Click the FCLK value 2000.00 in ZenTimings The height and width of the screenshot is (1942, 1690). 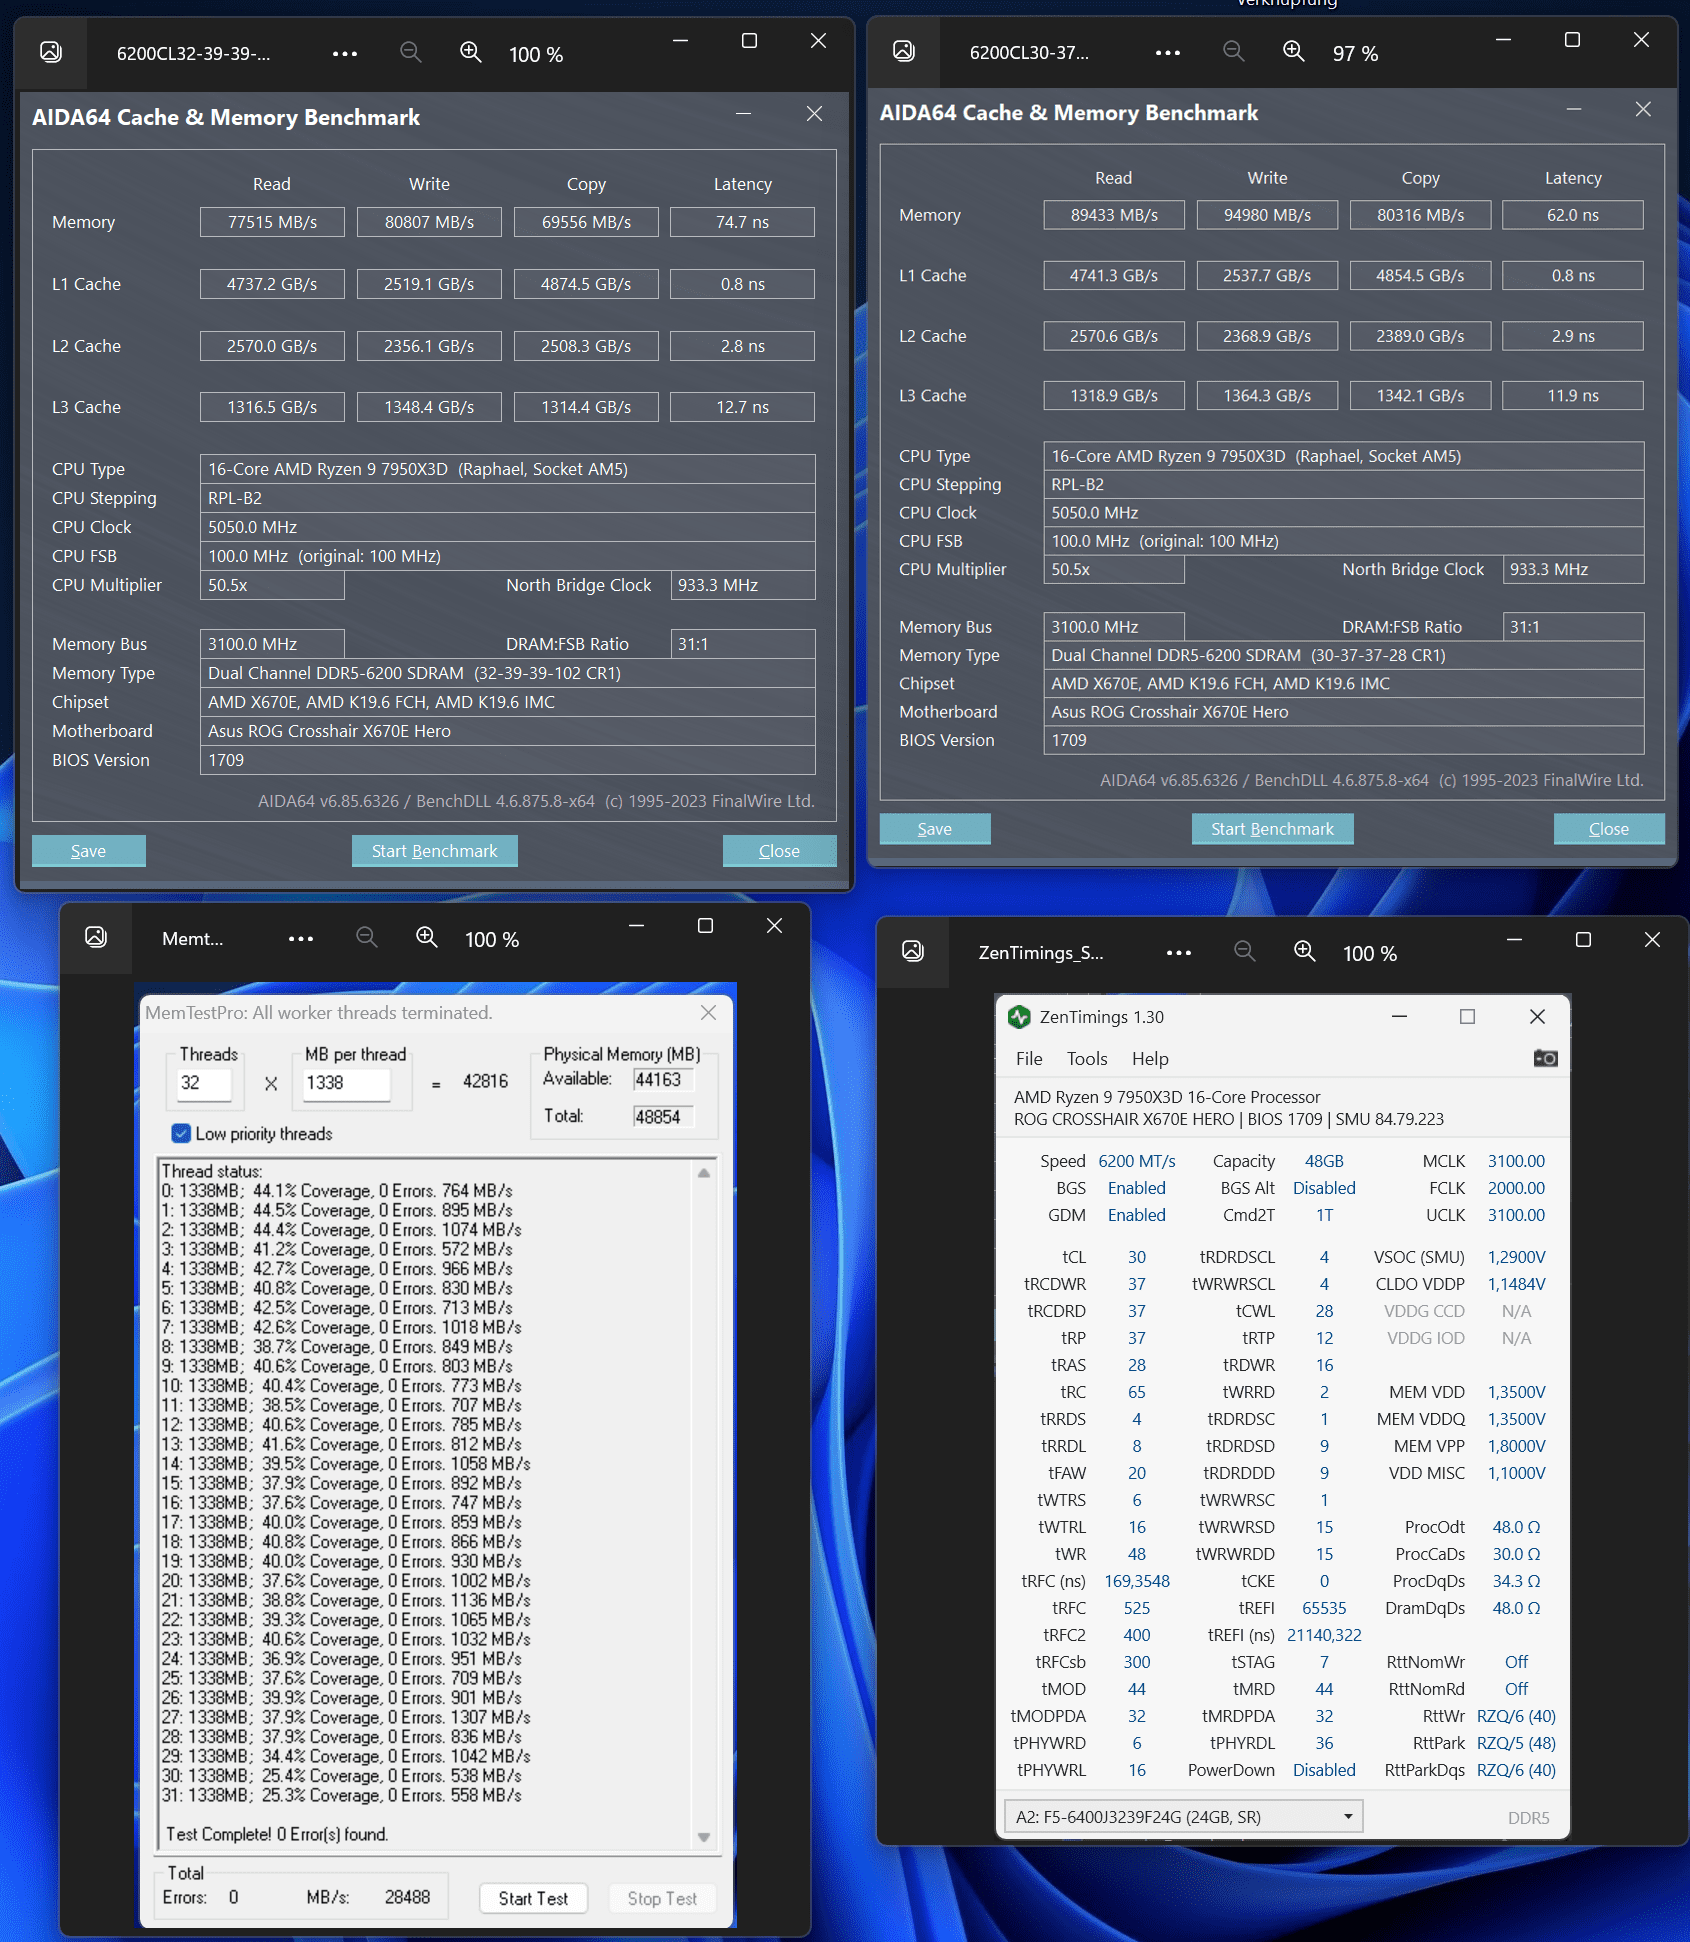tap(1516, 1188)
